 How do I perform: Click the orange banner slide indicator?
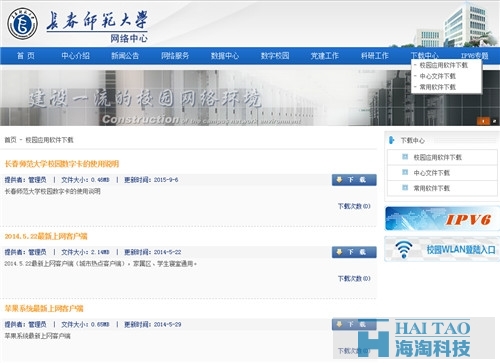[x=483, y=121]
